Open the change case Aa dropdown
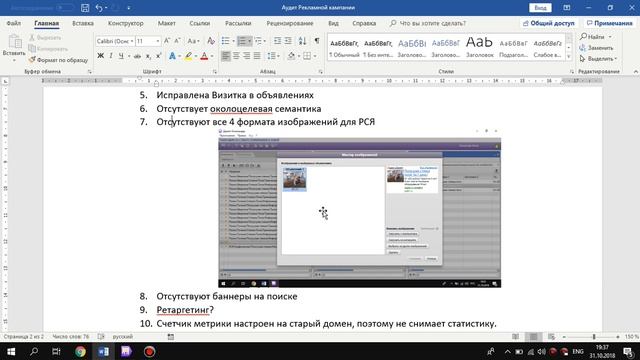This screenshot has width=640, height=360. 193,41
